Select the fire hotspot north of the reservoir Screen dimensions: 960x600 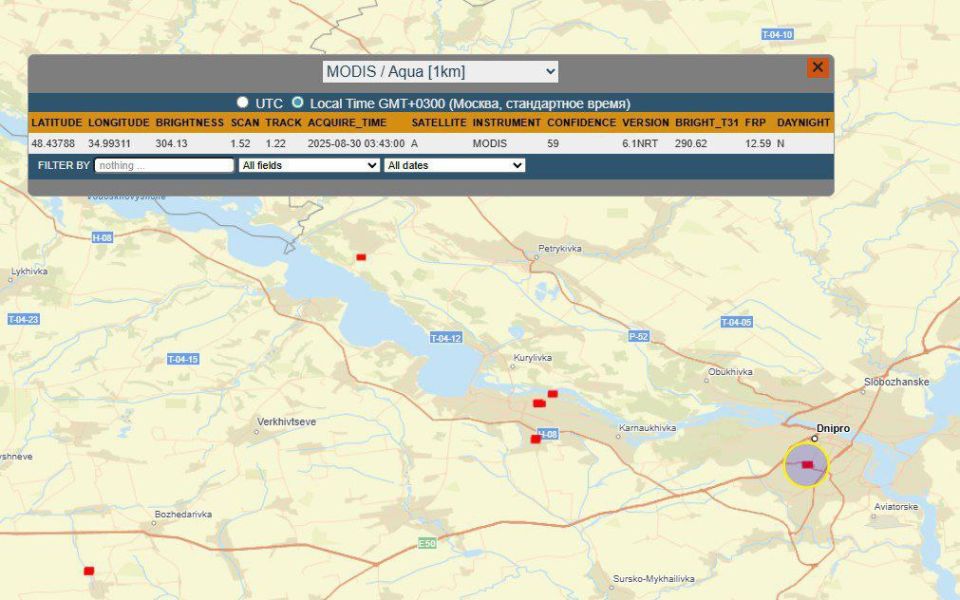(361, 257)
